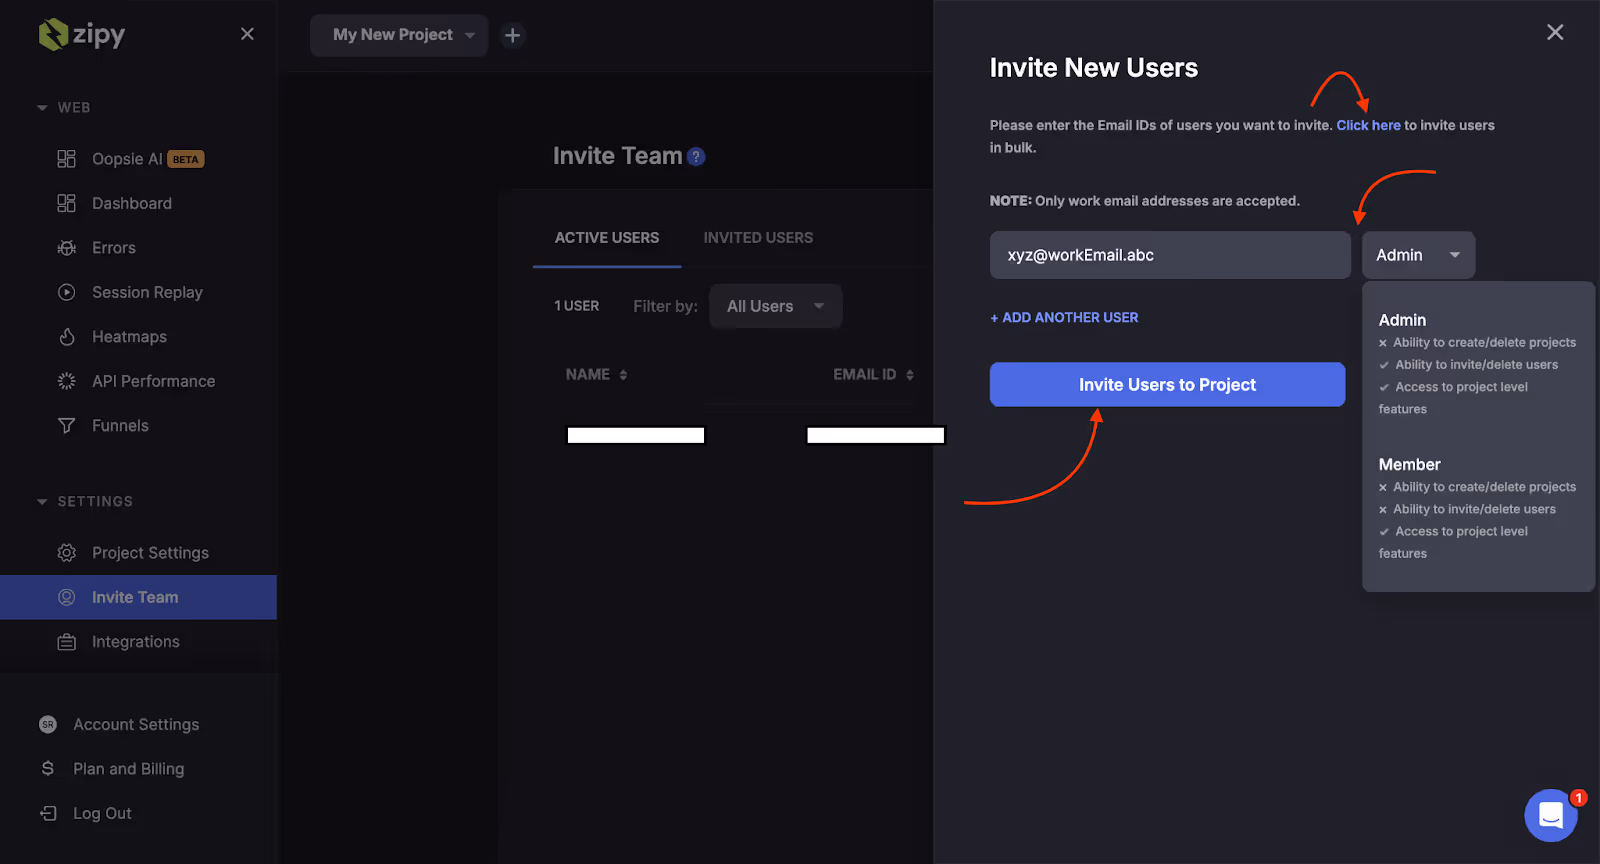Open Account Settings

point(136,724)
